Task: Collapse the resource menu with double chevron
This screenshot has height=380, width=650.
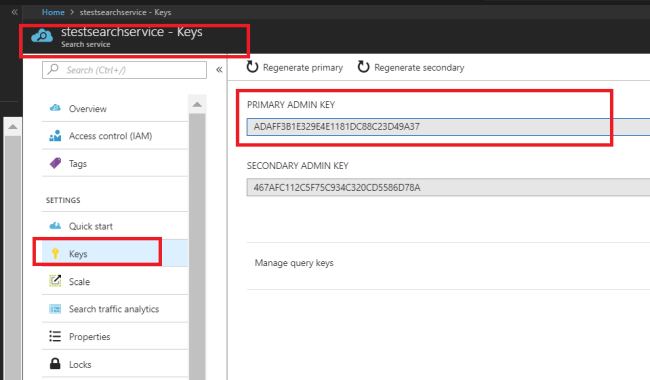Action: 219,70
